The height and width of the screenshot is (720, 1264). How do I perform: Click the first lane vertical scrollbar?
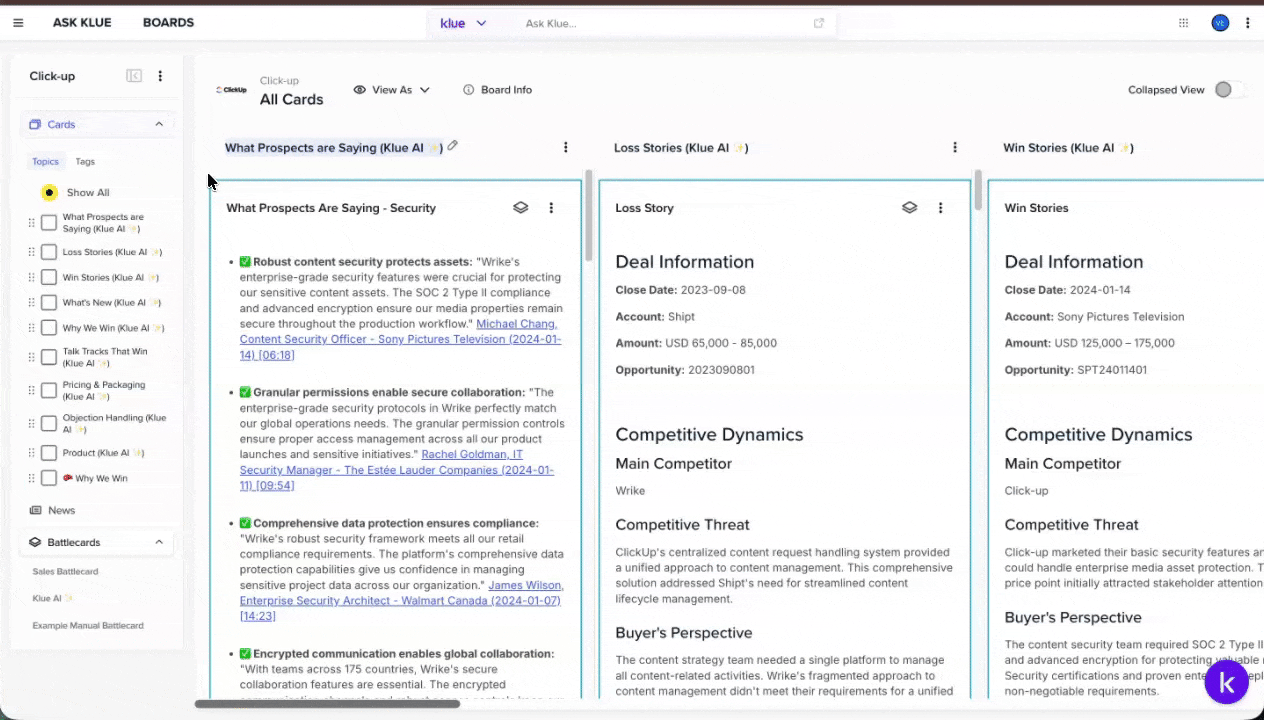coord(588,215)
